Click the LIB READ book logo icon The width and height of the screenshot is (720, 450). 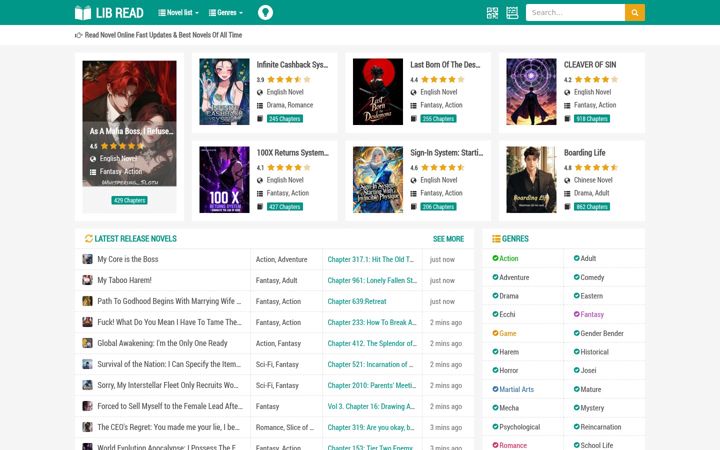coord(83,13)
